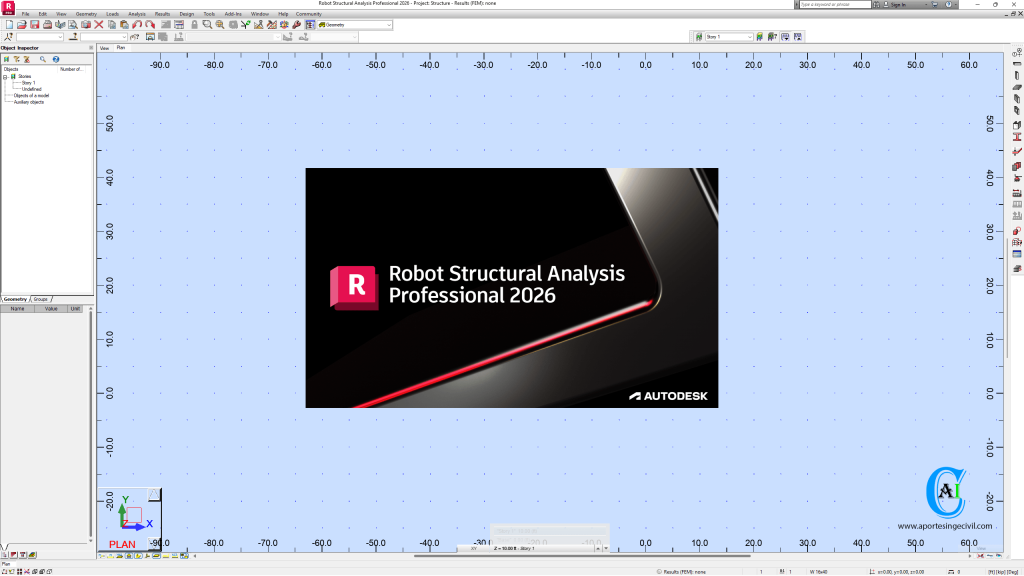Screen dimensions: 1024x576
Task: Open the Analysis menu
Action: (x=137, y=14)
